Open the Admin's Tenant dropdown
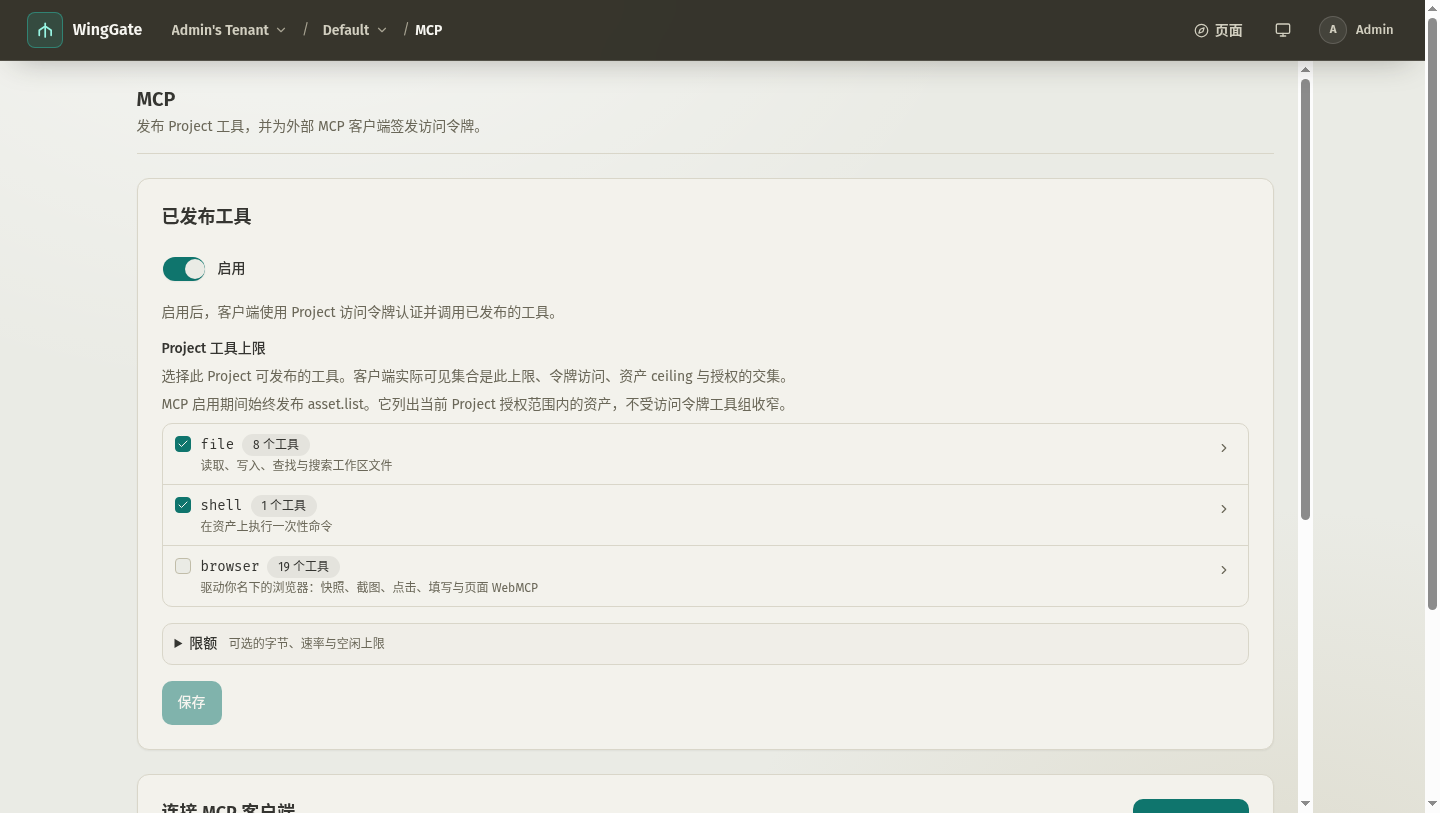Screen dimensions: 1440x813 tap(228, 30)
